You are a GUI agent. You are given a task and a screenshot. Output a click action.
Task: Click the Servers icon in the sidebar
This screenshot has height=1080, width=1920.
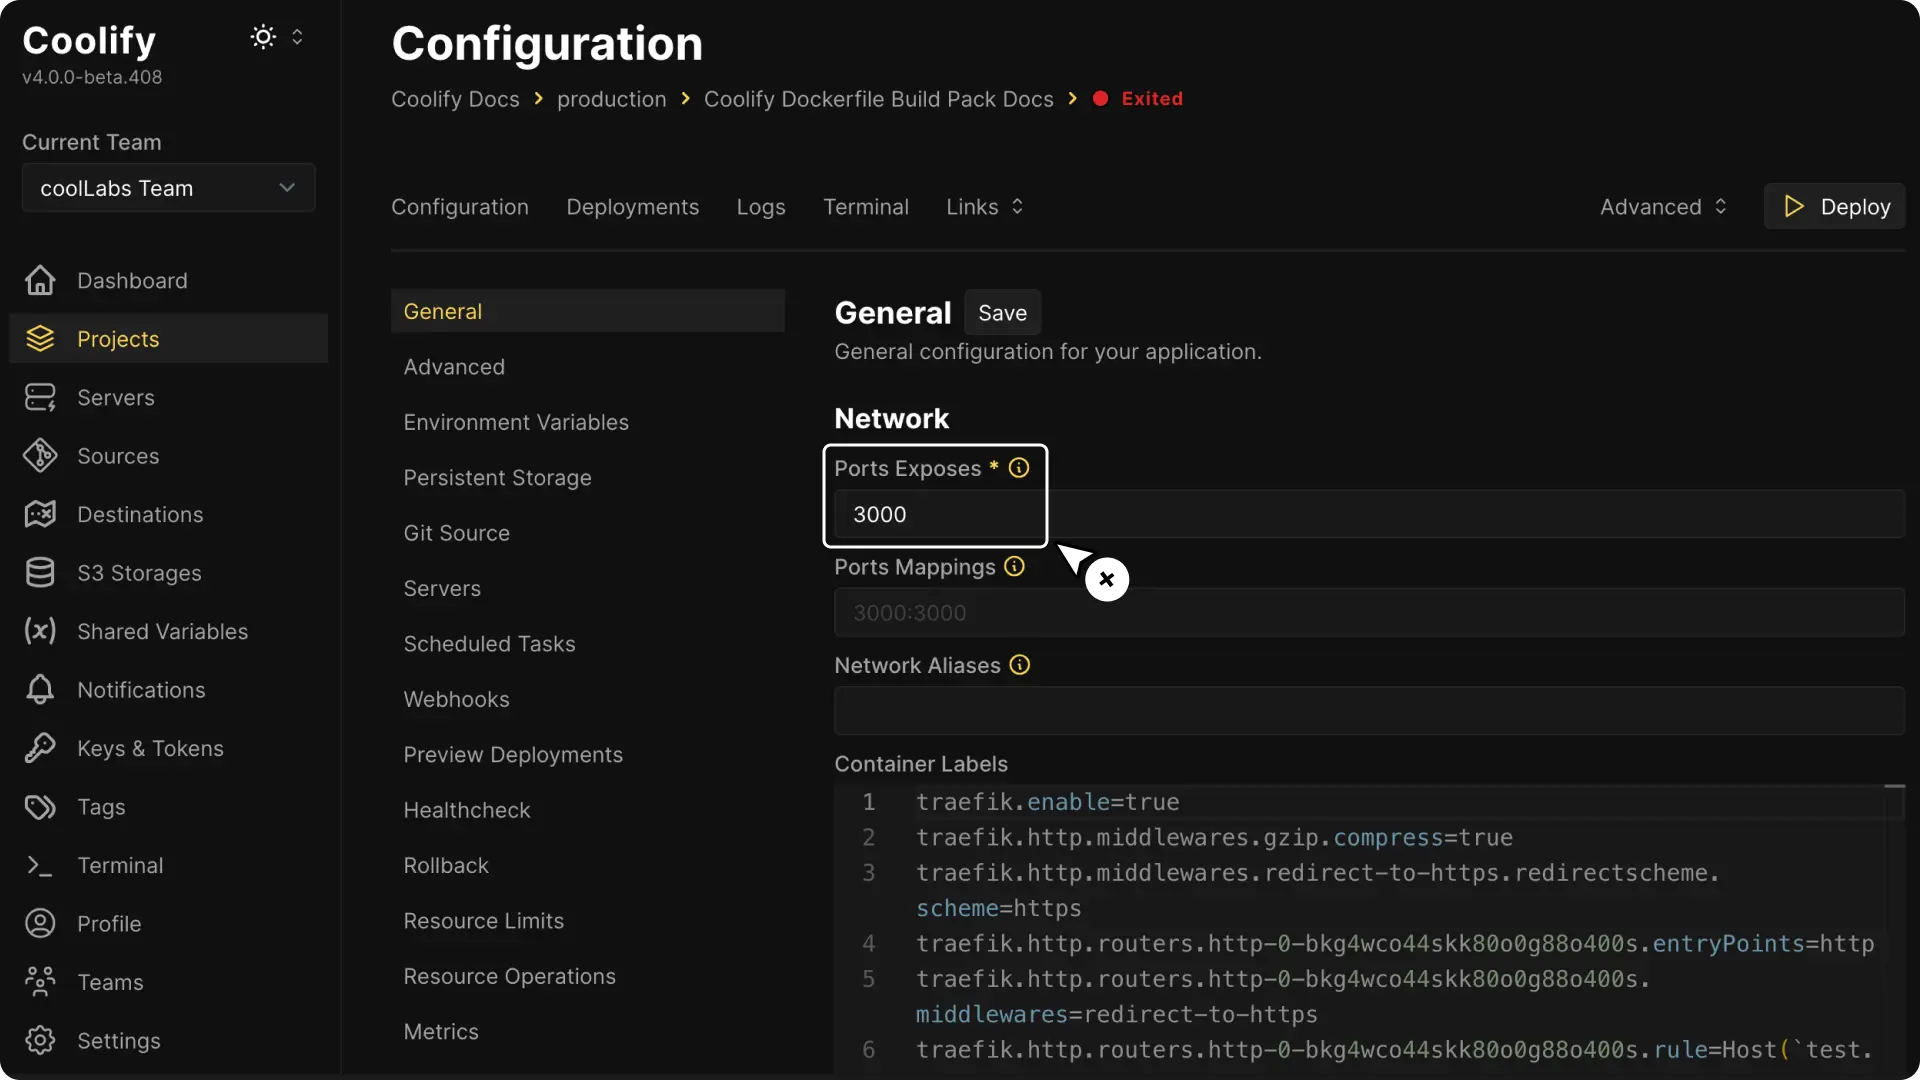pyautogui.click(x=38, y=397)
